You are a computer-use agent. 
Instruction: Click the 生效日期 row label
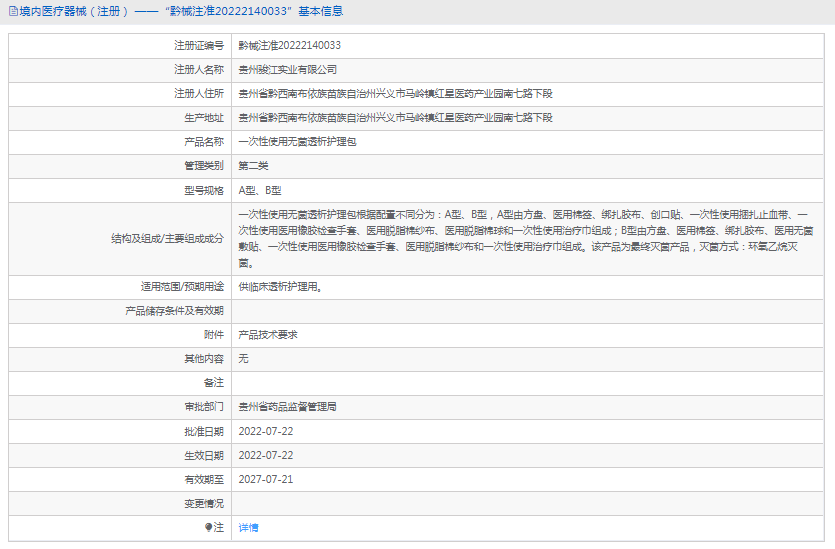pos(203,455)
